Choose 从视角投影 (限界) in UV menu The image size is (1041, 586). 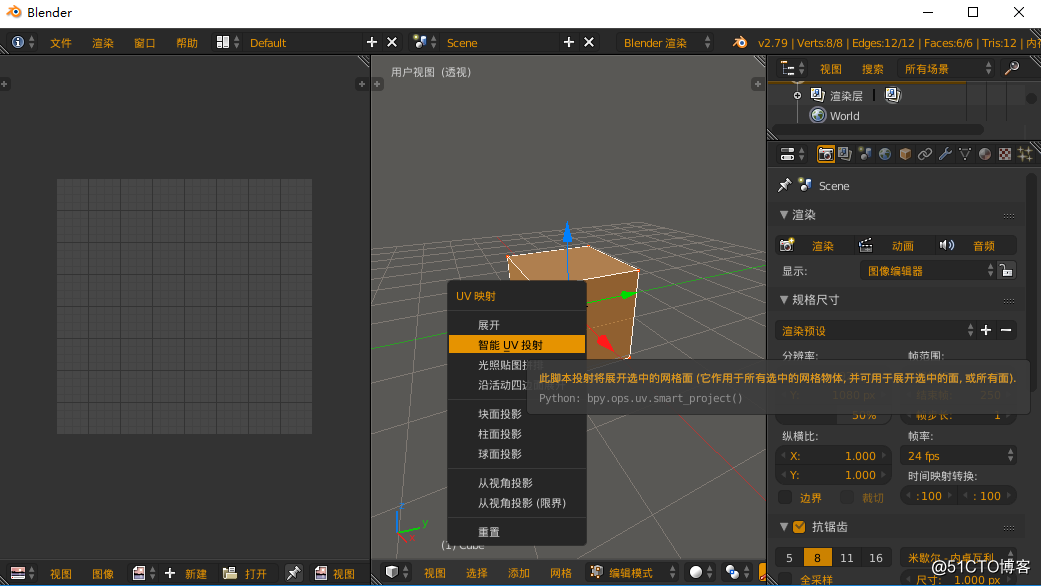click(x=517, y=503)
